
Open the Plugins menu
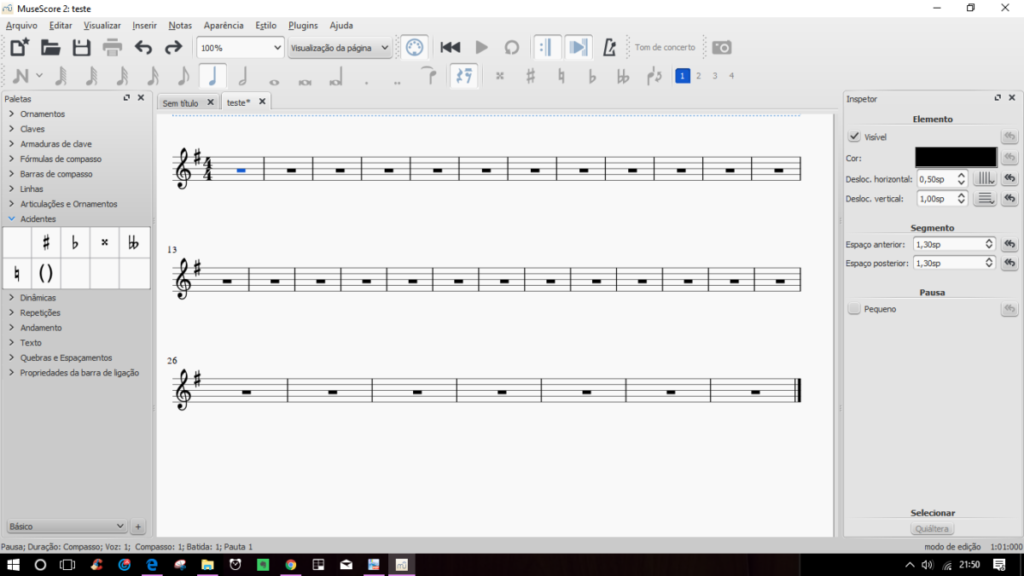pyautogui.click(x=303, y=25)
